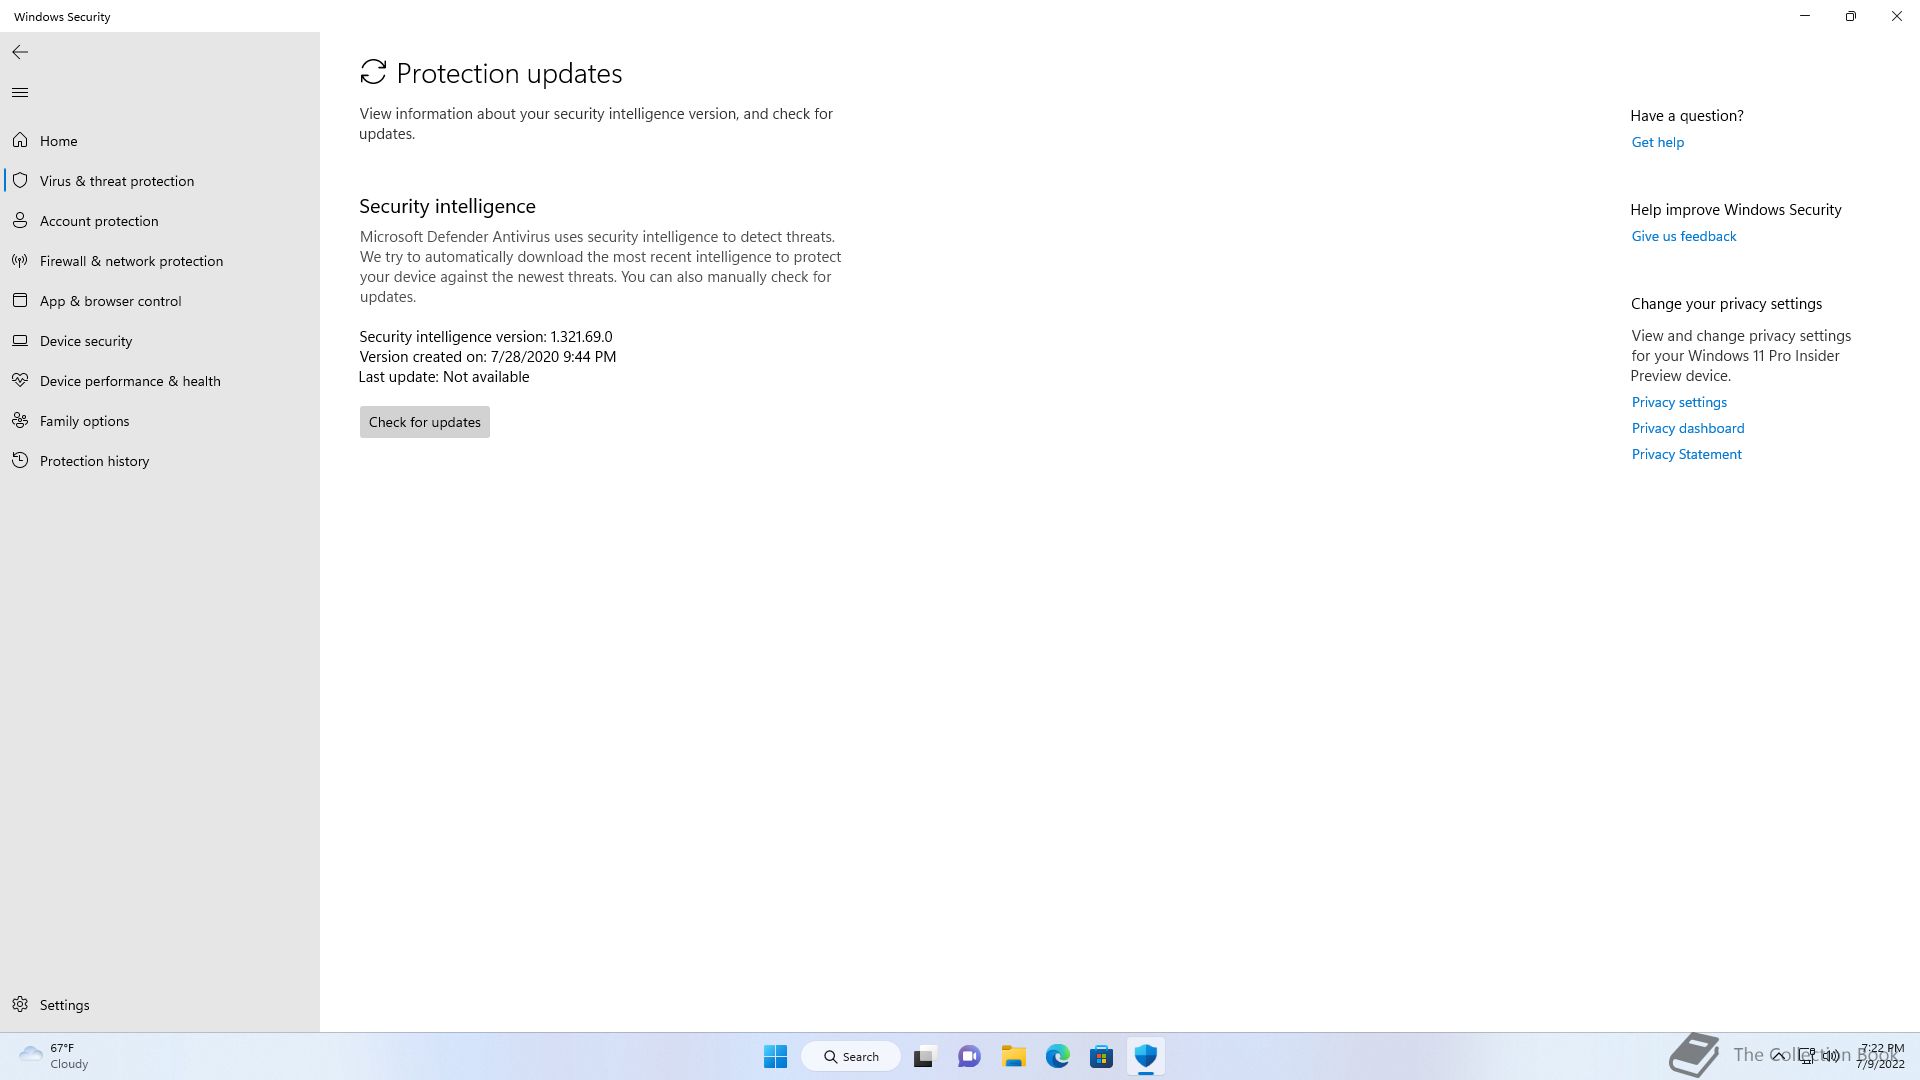The width and height of the screenshot is (1920, 1080).
Task: Open the Privacy dashboard link
Action: (1687, 428)
